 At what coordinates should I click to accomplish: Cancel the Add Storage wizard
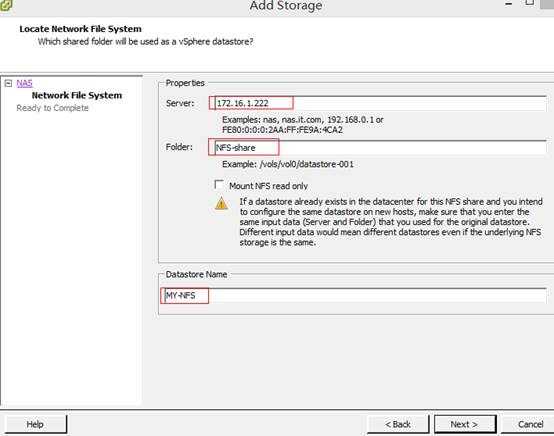[x=529, y=424]
